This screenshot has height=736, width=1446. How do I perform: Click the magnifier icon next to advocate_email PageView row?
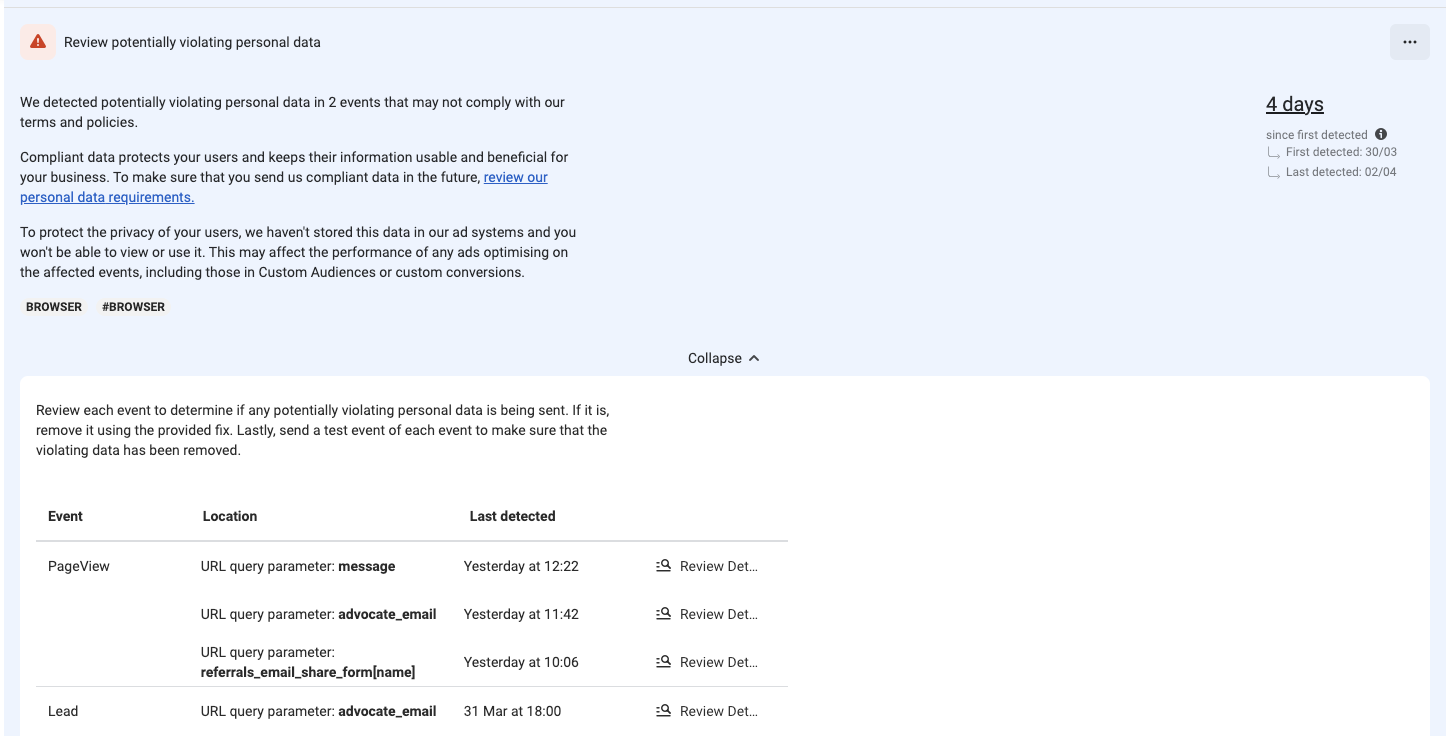663,613
